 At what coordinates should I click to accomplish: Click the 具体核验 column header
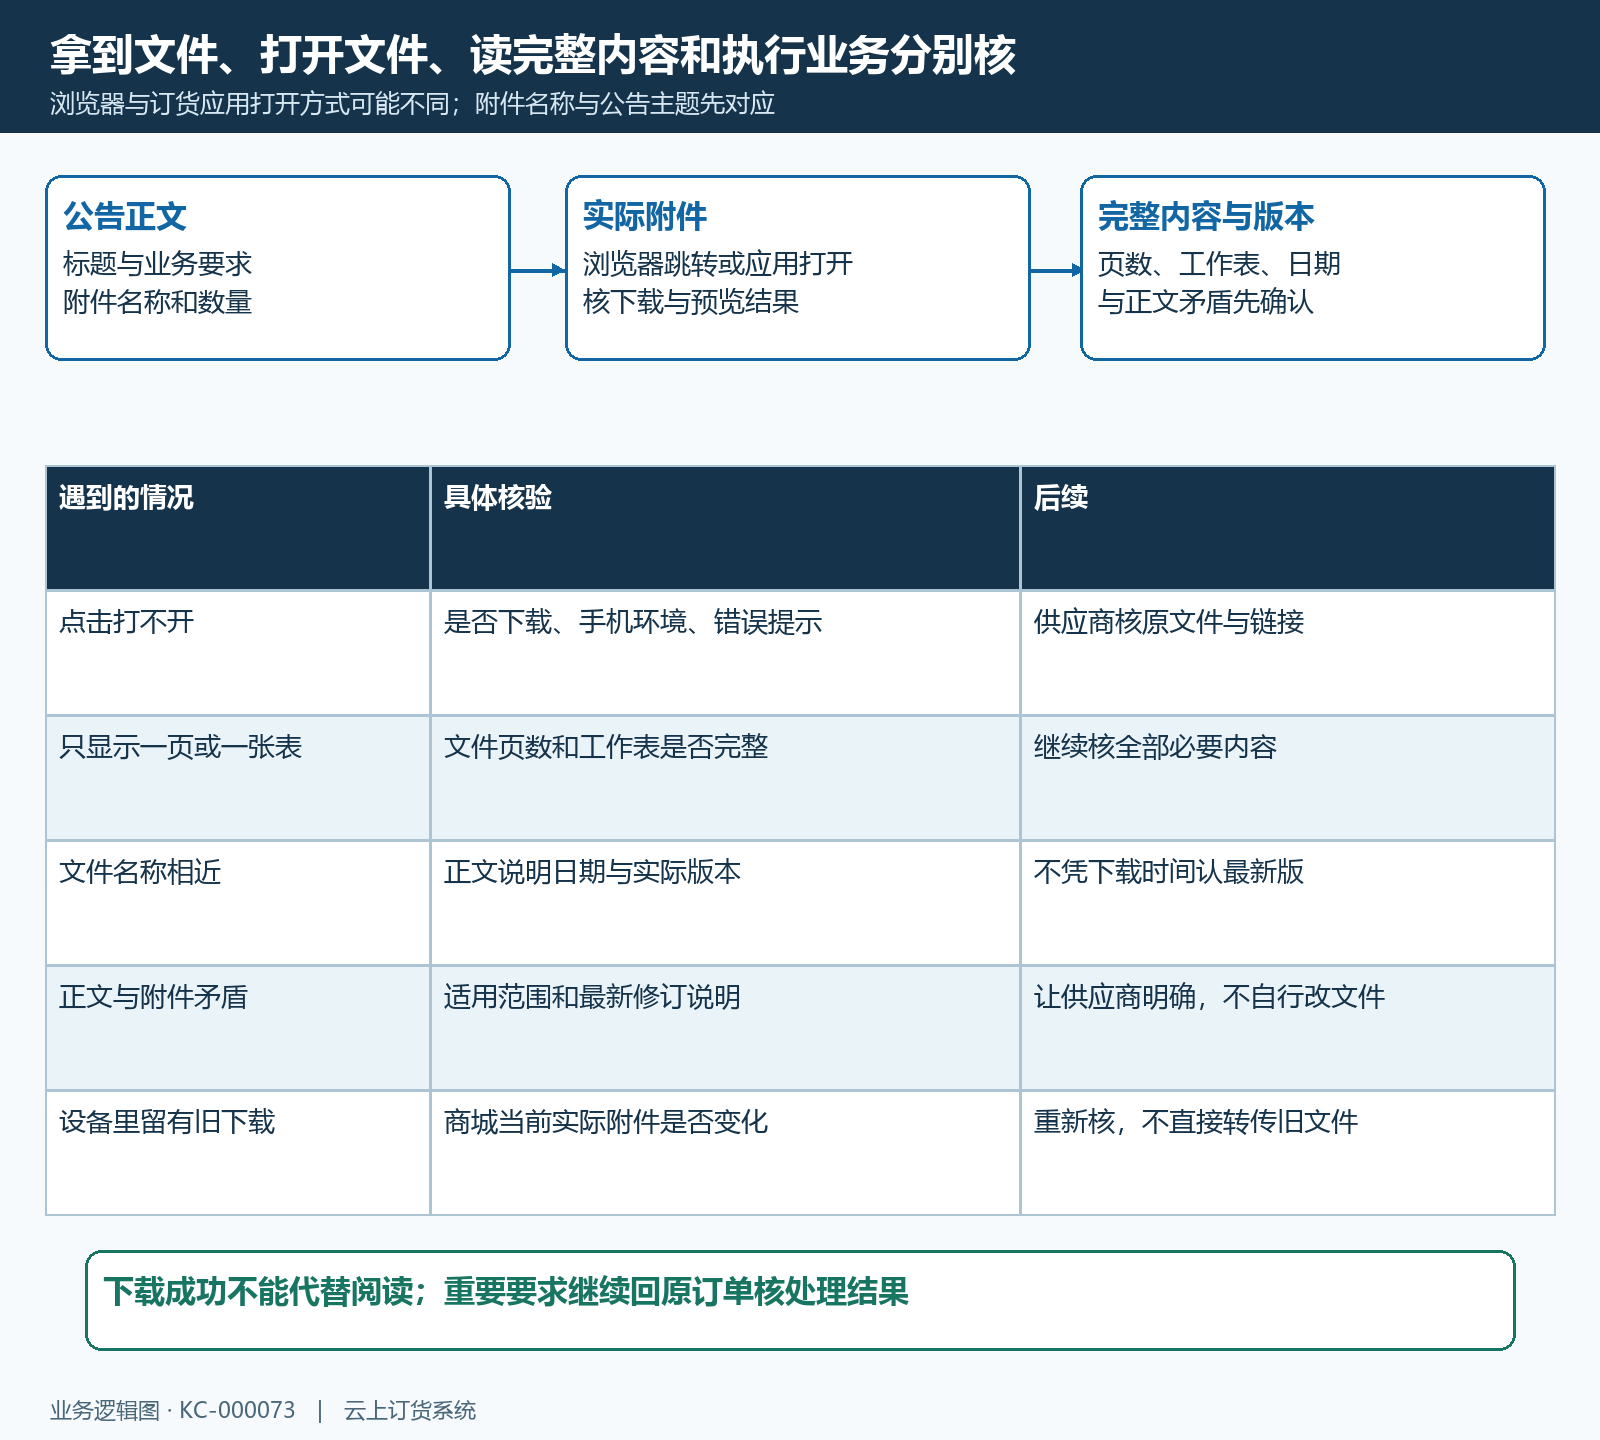[725, 528]
